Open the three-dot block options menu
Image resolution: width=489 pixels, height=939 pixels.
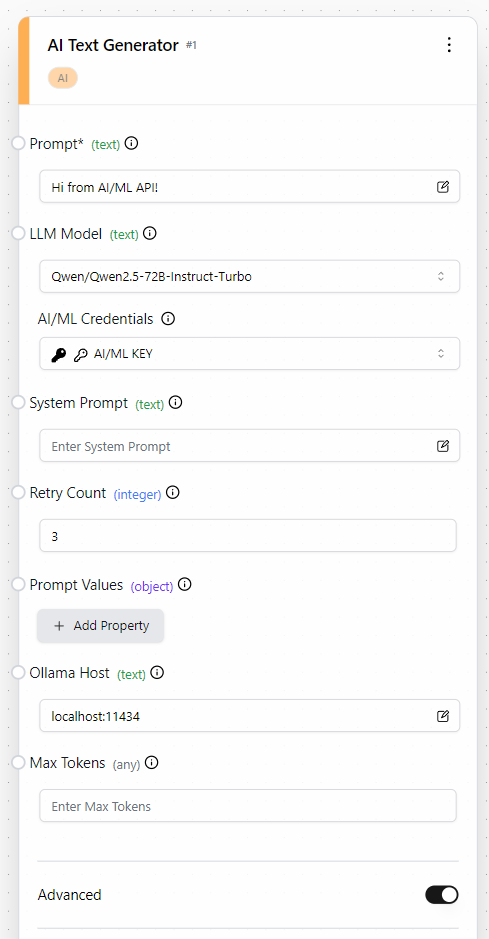click(x=449, y=46)
